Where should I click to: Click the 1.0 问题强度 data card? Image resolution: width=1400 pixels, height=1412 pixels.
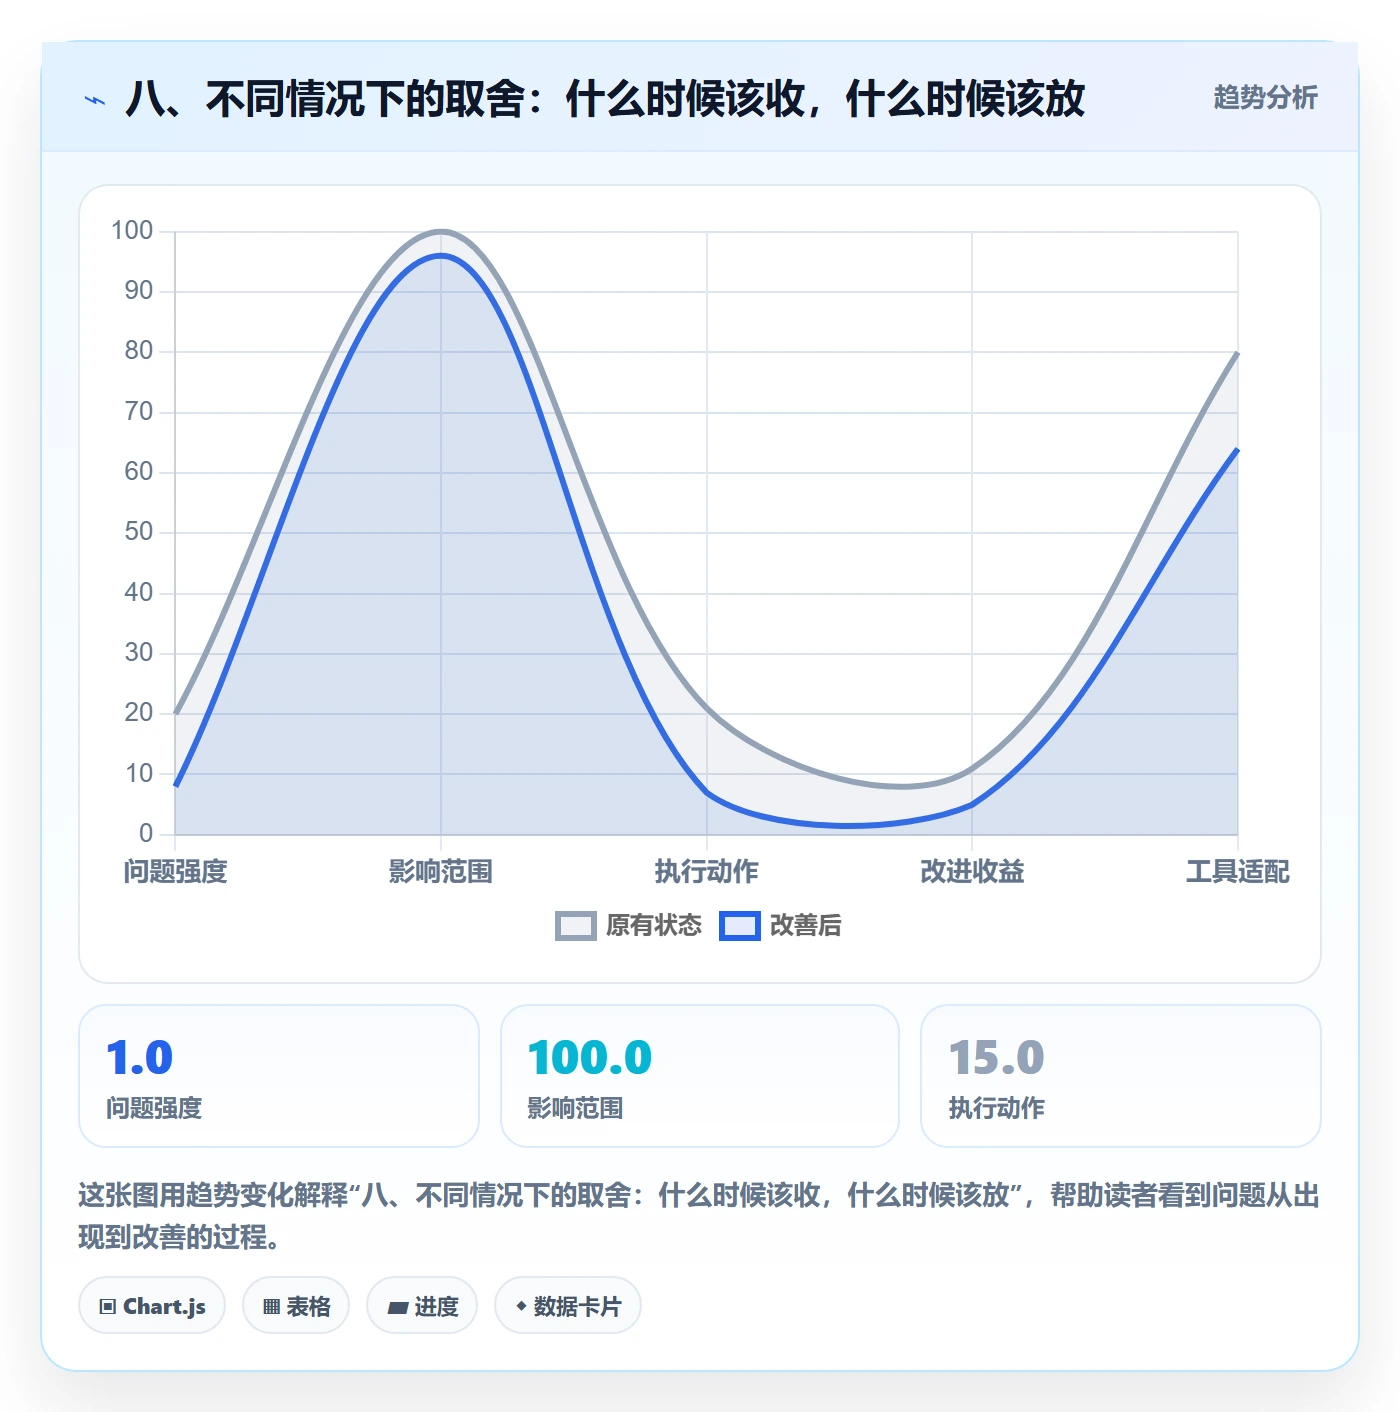tap(279, 1076)
